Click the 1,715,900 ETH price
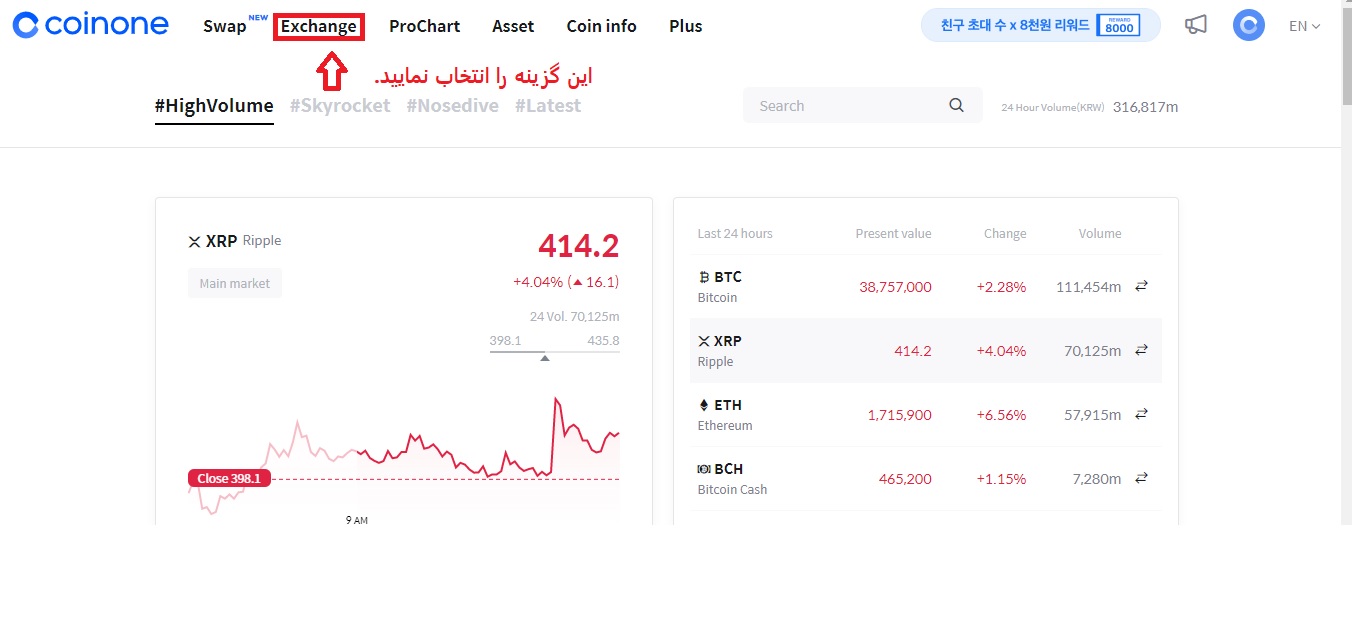 [x=899, y=415]
